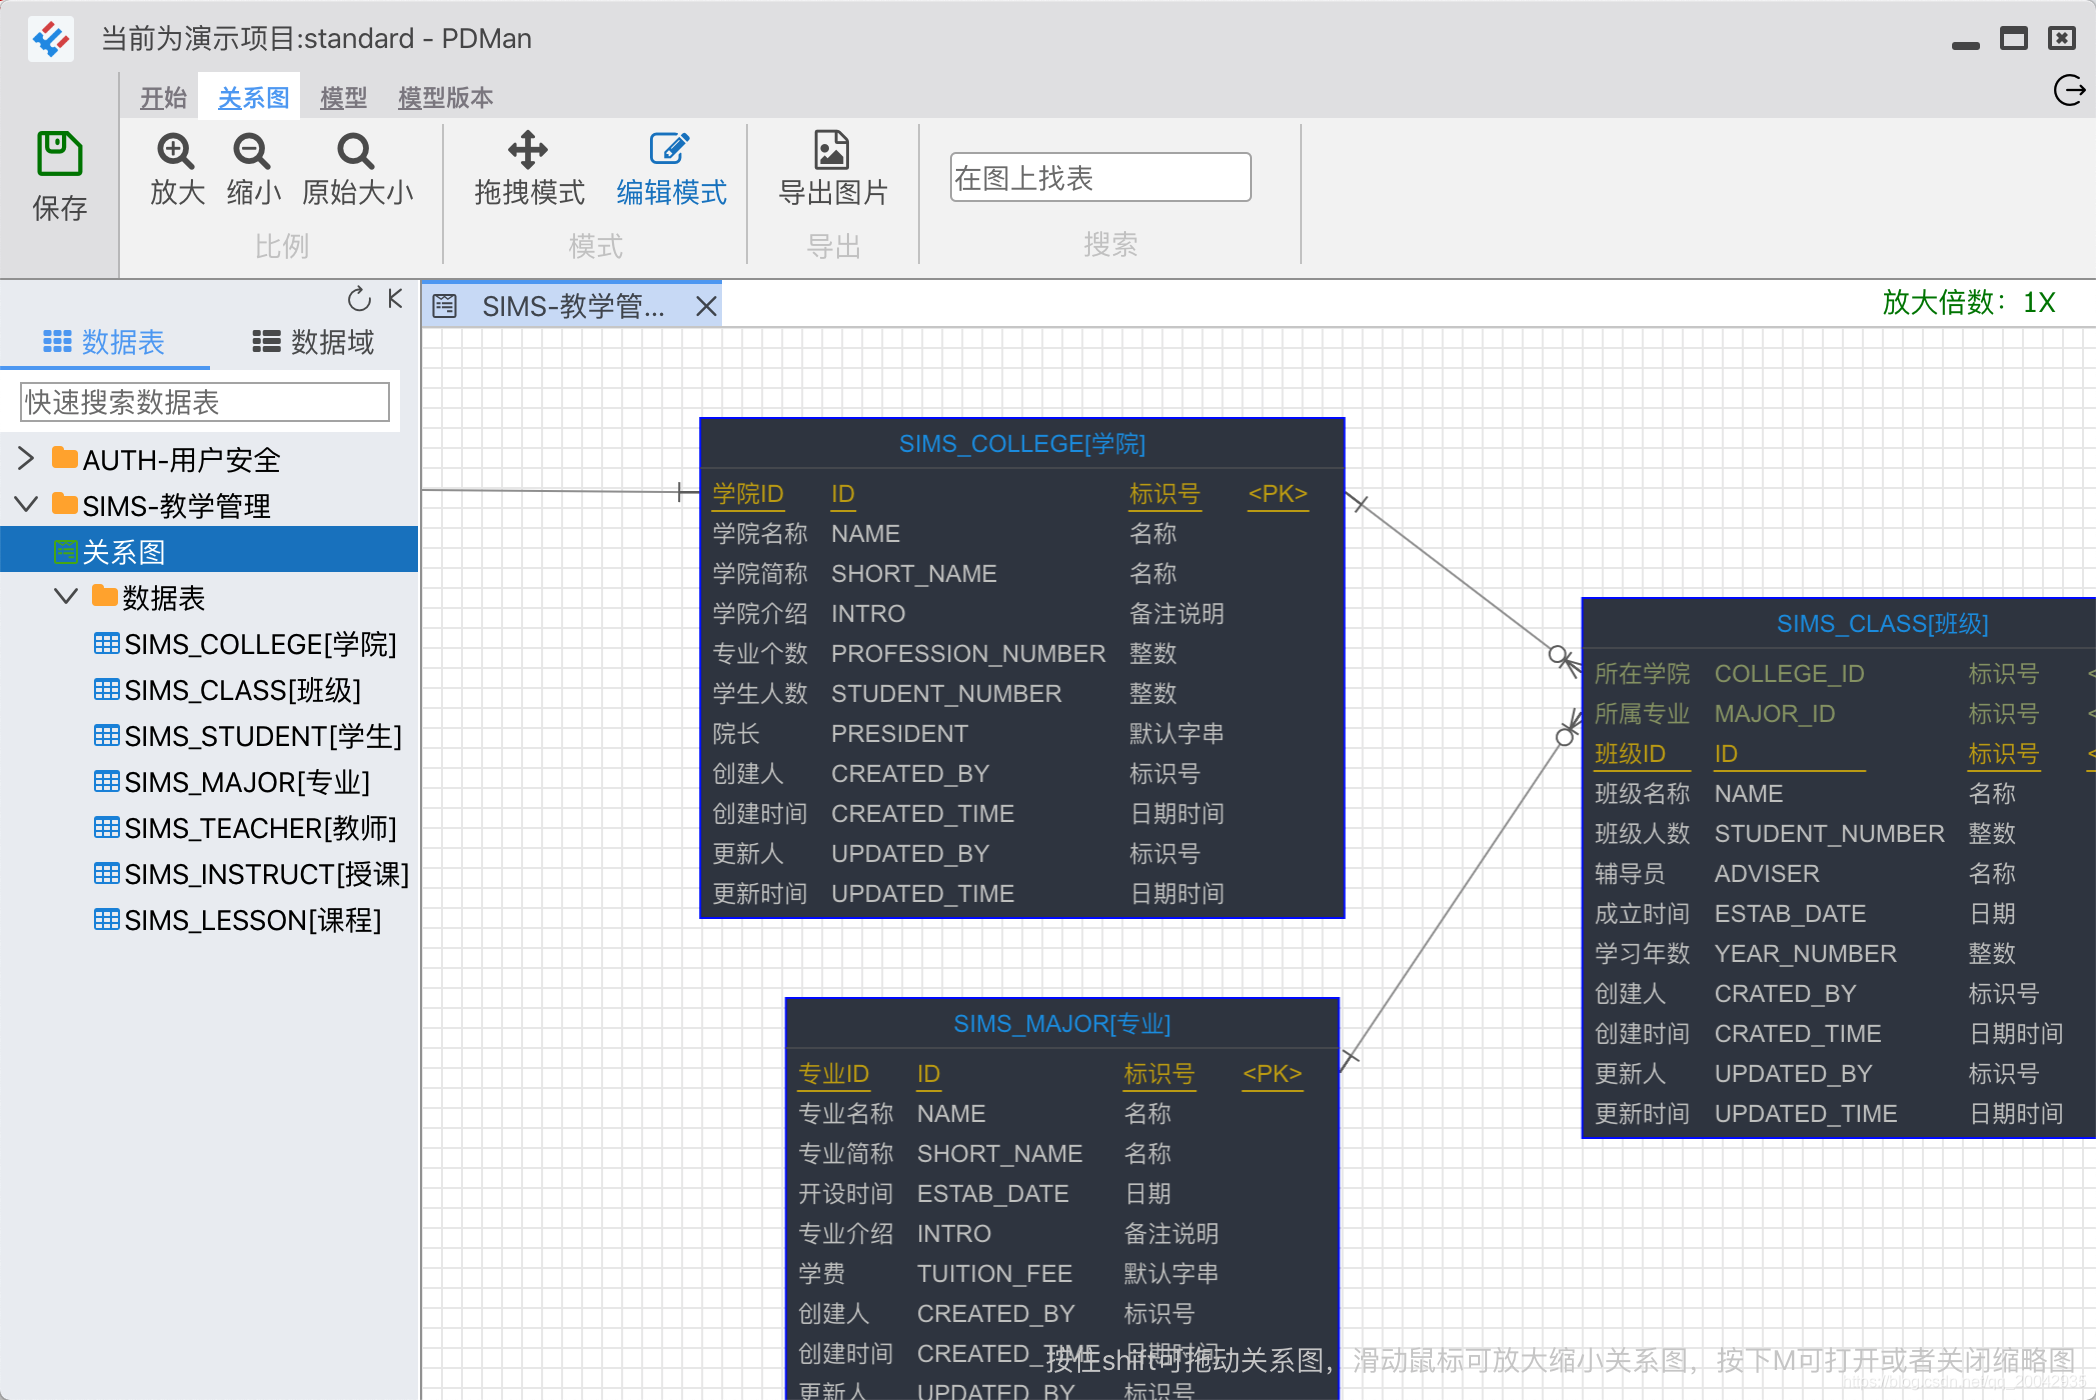Click the refresh icon above the table list

[x=359, y=299]
